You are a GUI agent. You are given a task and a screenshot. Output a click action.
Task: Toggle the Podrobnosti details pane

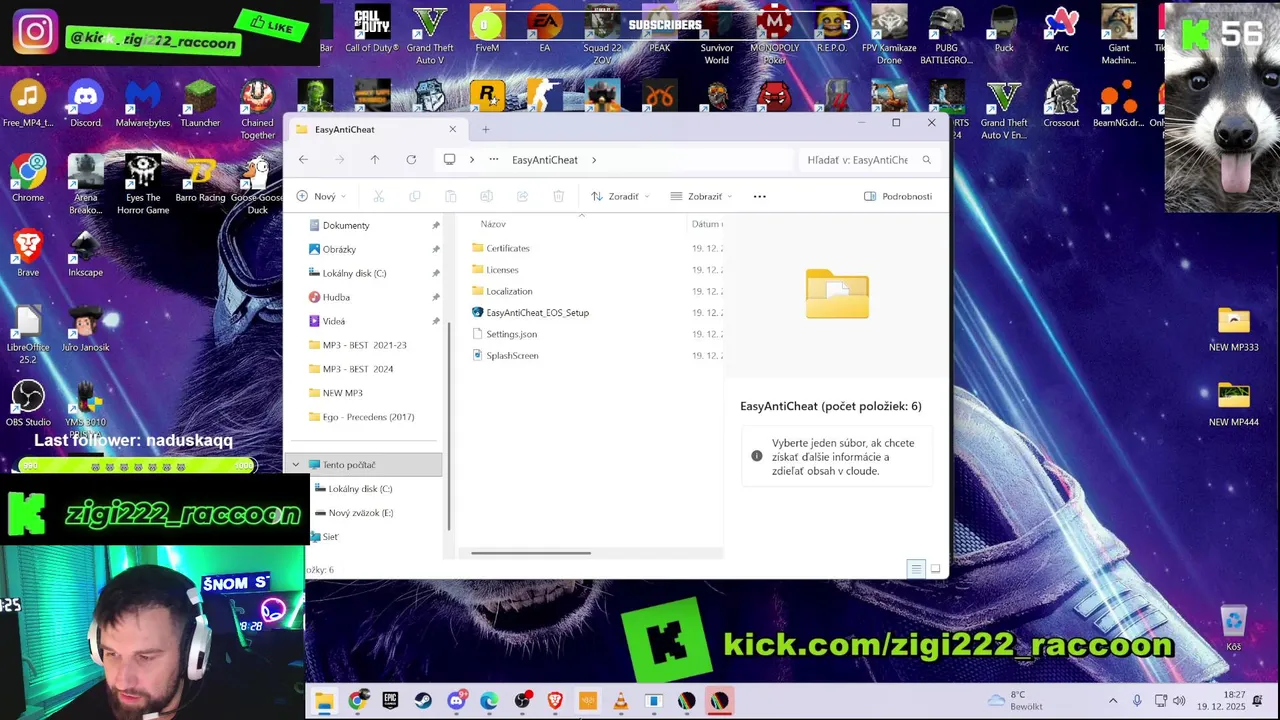tap(898, 197)
